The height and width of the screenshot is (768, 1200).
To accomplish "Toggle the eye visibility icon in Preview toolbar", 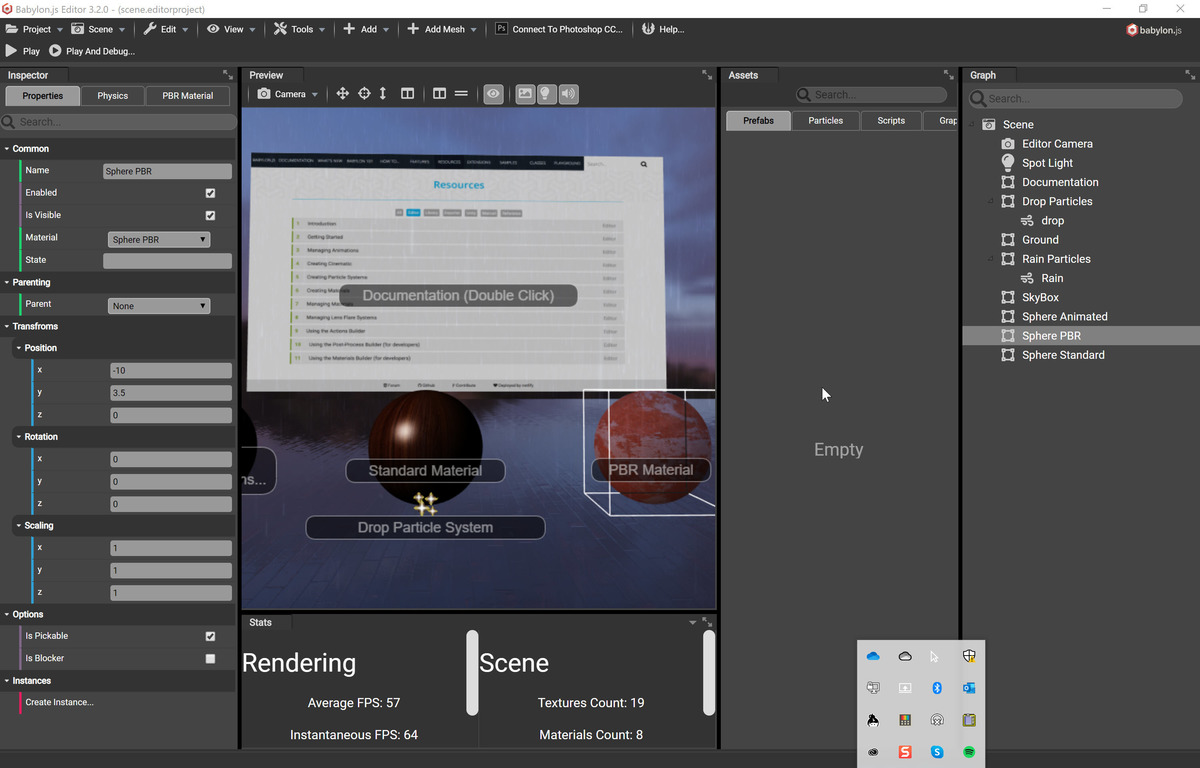I will point(493,94).
